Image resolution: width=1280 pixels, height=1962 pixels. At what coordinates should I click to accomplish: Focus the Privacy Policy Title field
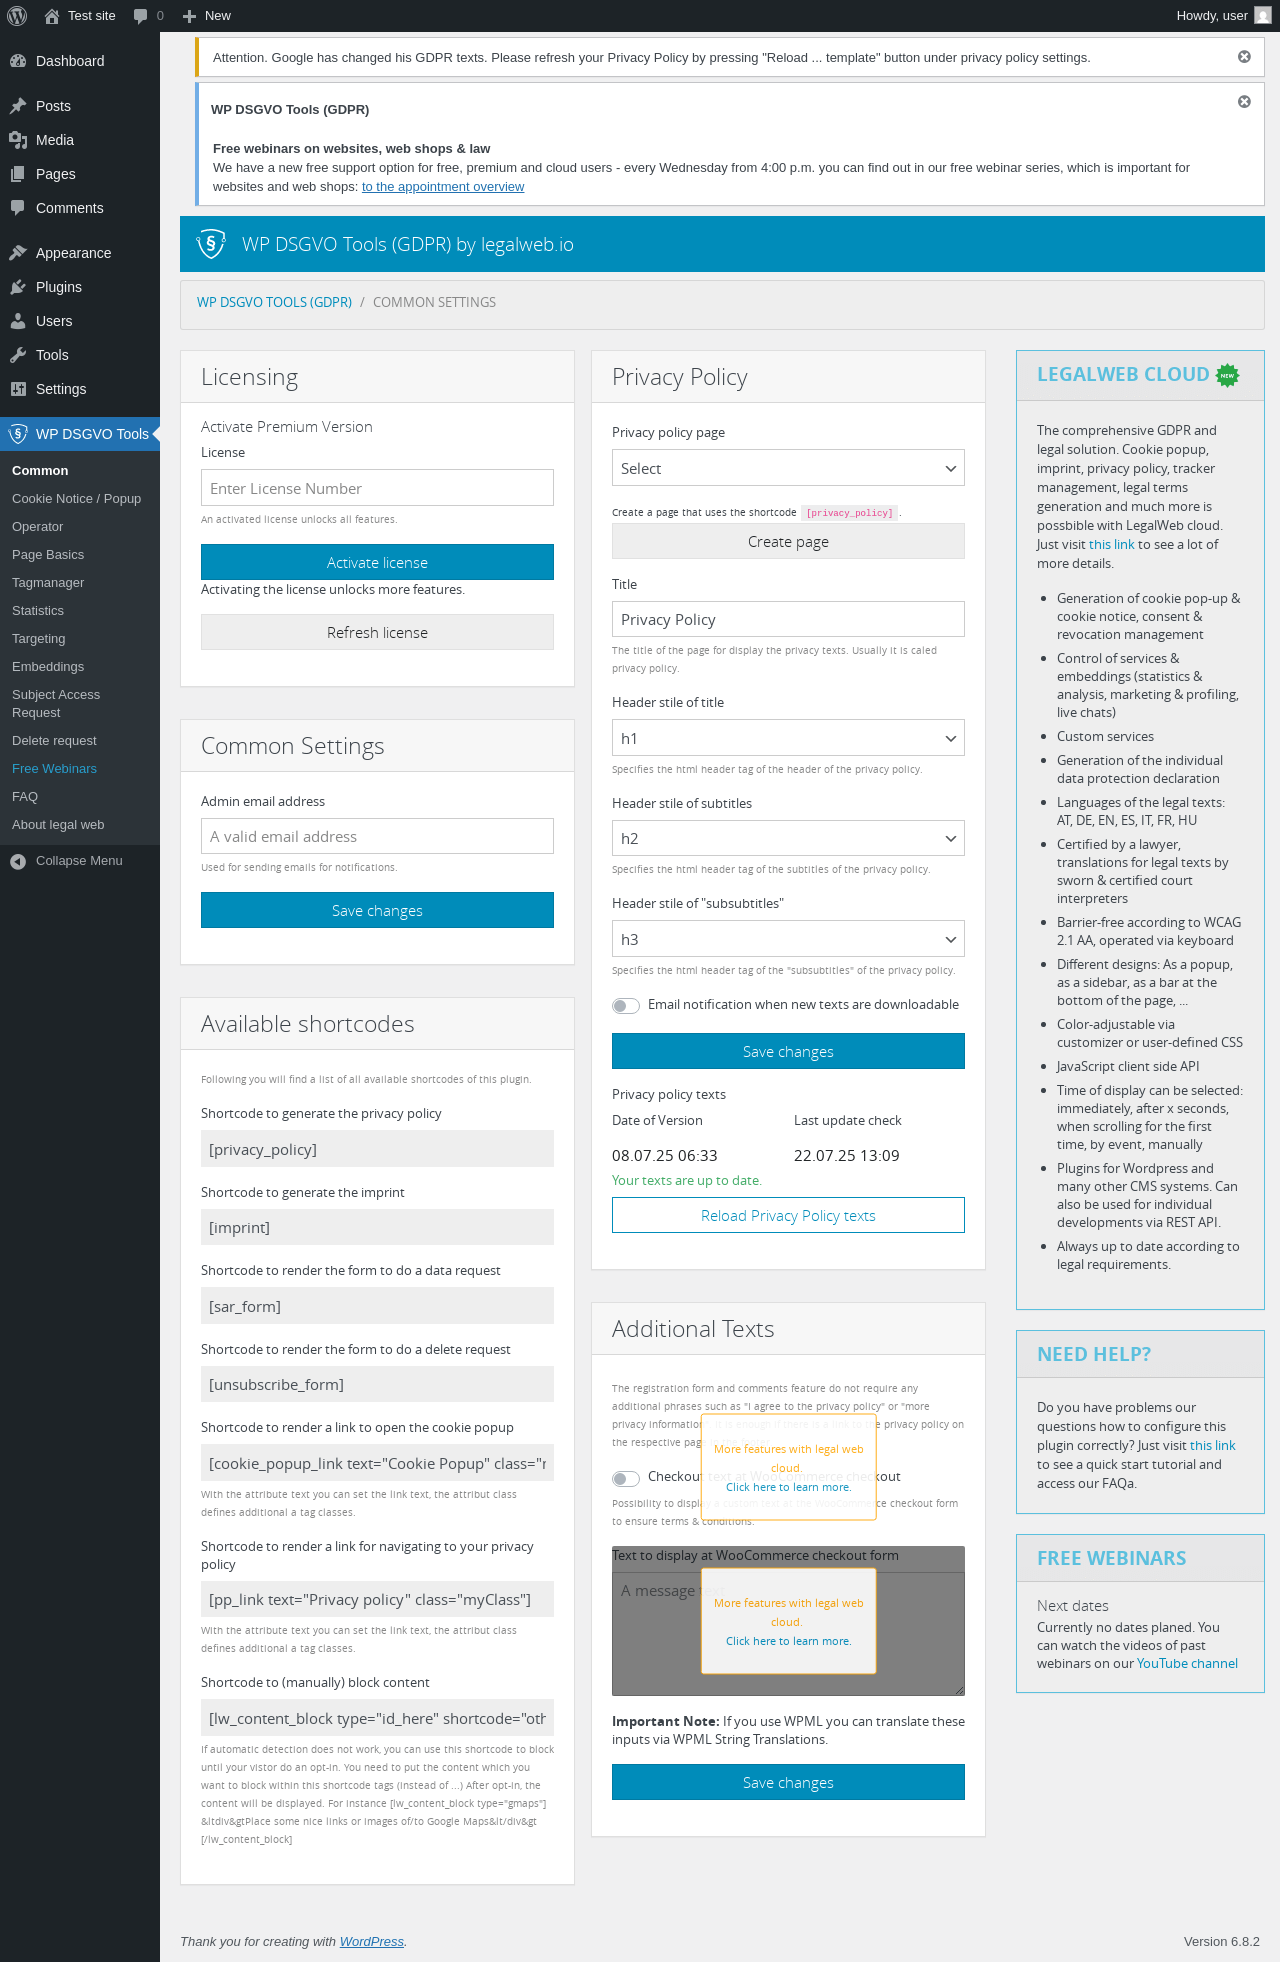point(788,619)
